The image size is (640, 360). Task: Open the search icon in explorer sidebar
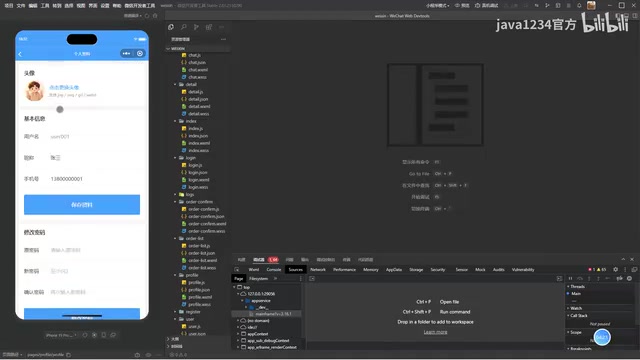[184, 27]
